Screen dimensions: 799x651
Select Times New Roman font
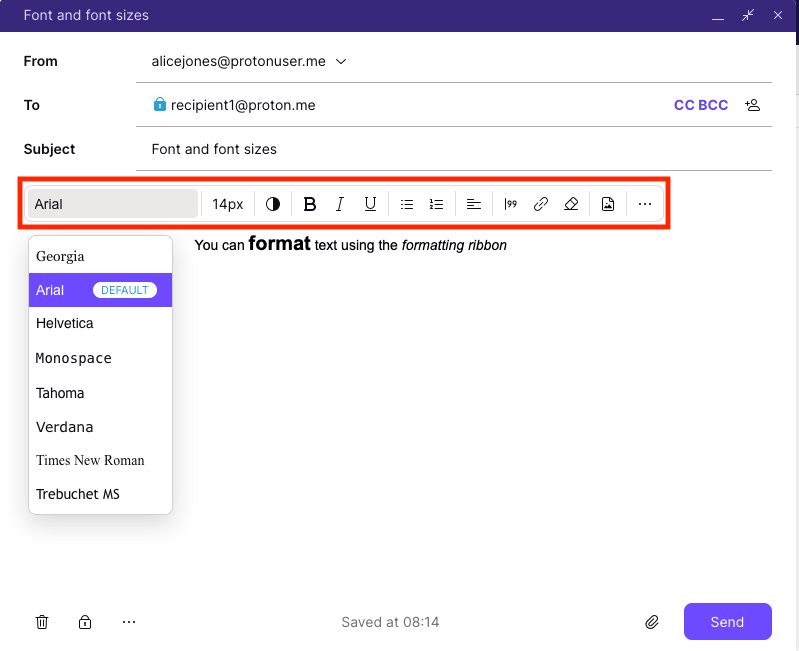(x=100, y=460)
